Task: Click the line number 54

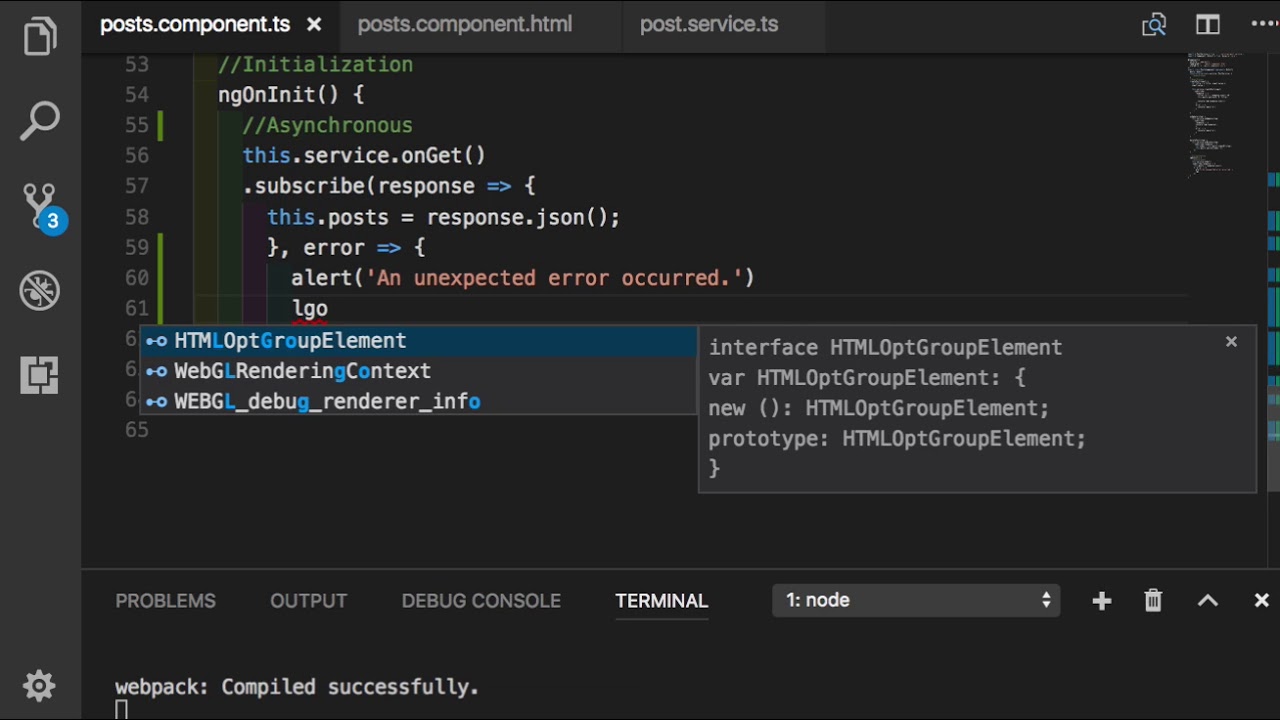Action: (137, 95)
